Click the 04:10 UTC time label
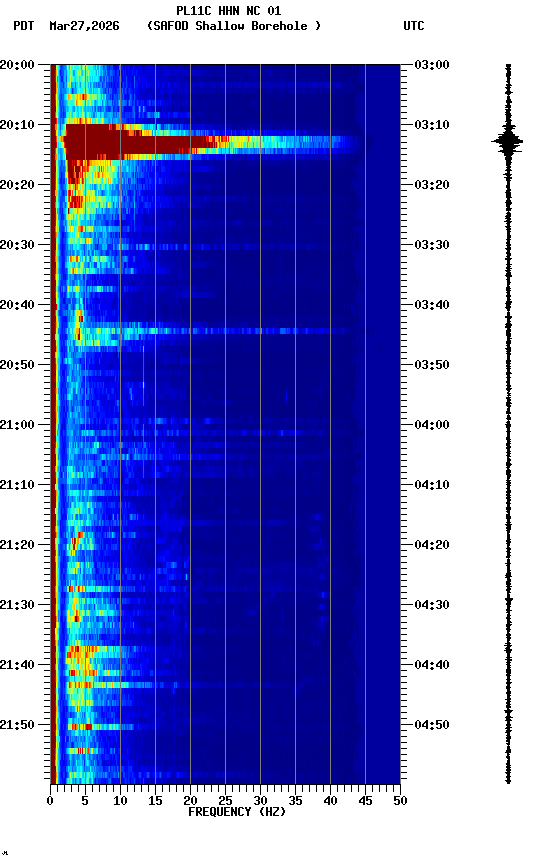This screenshot has height=864, width=552. point(432,485)
